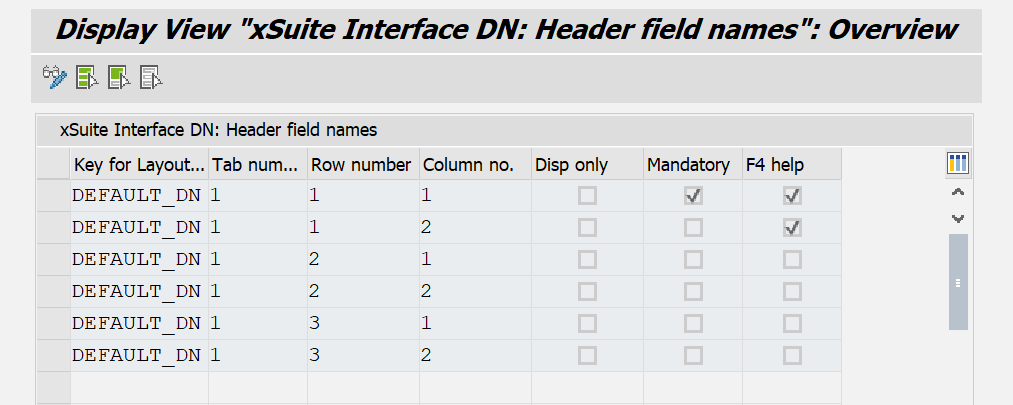Open the table column configuration icon
Viewport: 1013px width, 405px height.
pos(958,164)
